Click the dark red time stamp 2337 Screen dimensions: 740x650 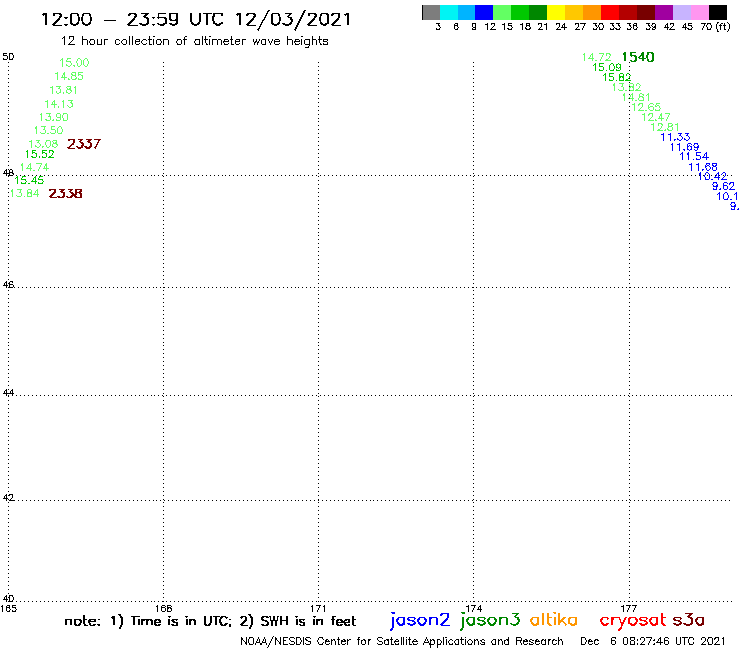pyautogui.click(x=84, y=144)
